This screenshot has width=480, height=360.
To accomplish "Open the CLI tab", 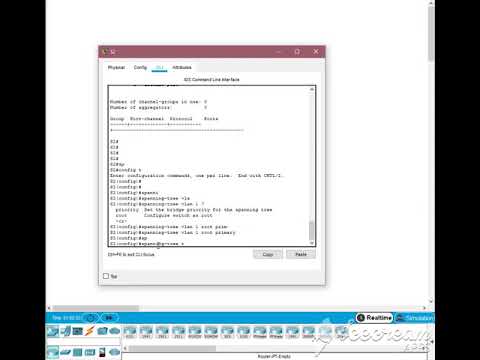I will (x=160, y=67).
